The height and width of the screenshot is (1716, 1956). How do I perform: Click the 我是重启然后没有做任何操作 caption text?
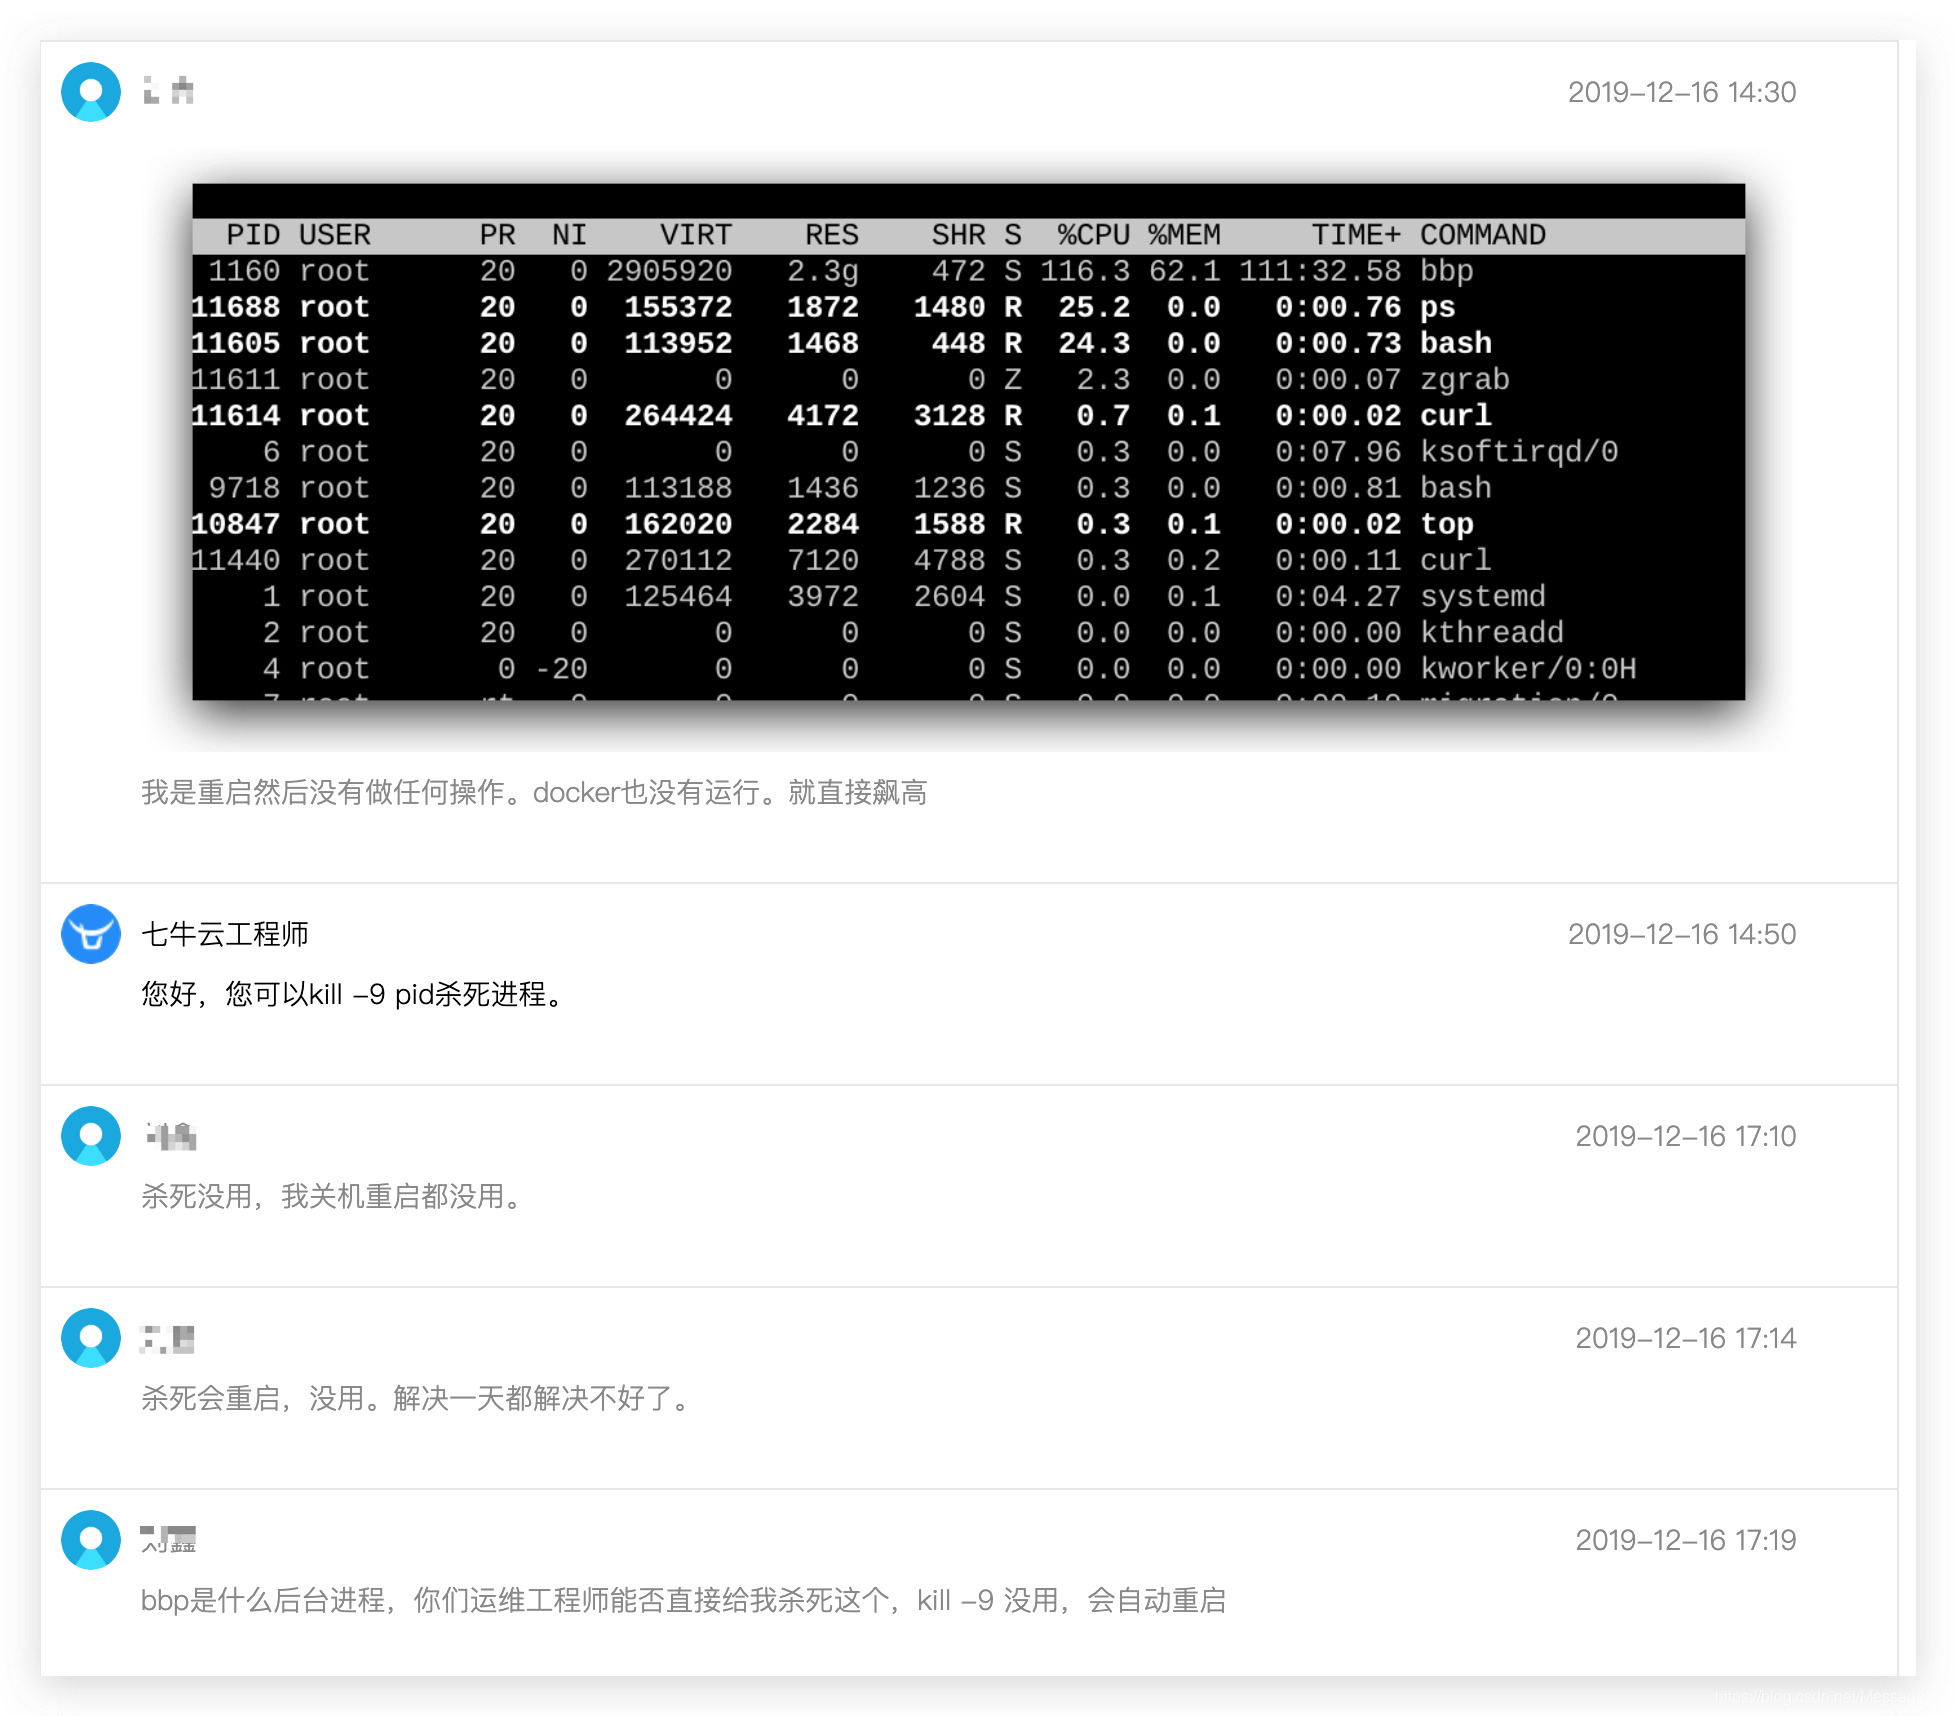tap(533, 793)
